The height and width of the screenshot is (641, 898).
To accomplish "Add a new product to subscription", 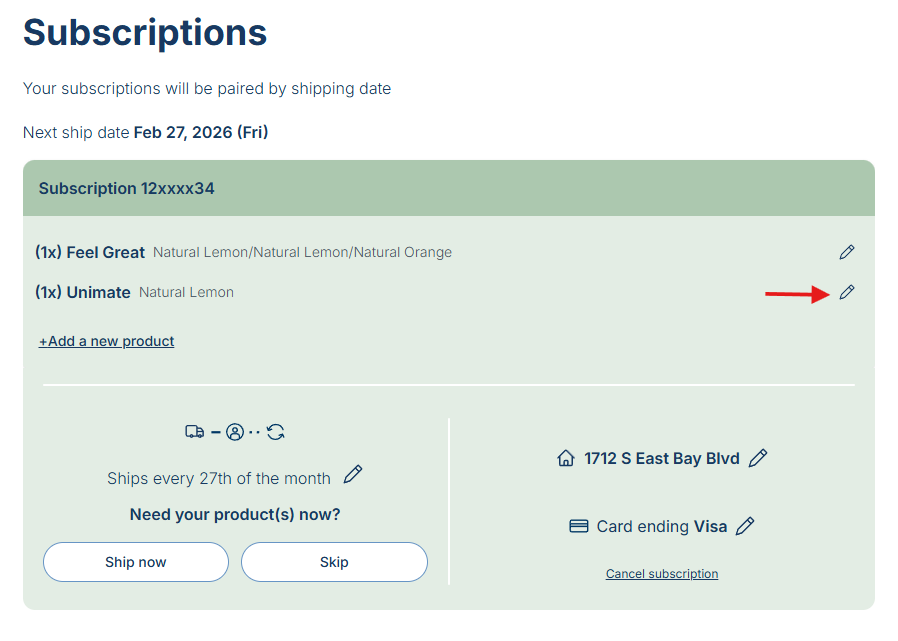I will tap(107, 341).
